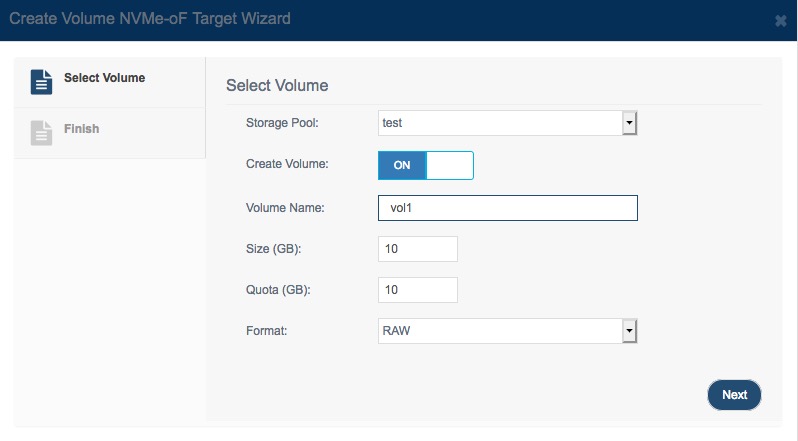The height and width of the screenshot is (441, 798).
Task: Toggle the Create Volume switch off
Action: tap(425, 165)
